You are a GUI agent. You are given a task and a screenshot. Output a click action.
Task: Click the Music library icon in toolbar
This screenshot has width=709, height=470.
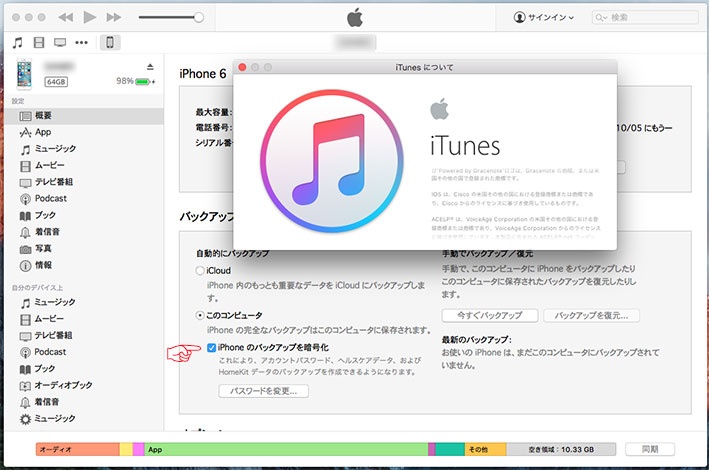[17, 43]
